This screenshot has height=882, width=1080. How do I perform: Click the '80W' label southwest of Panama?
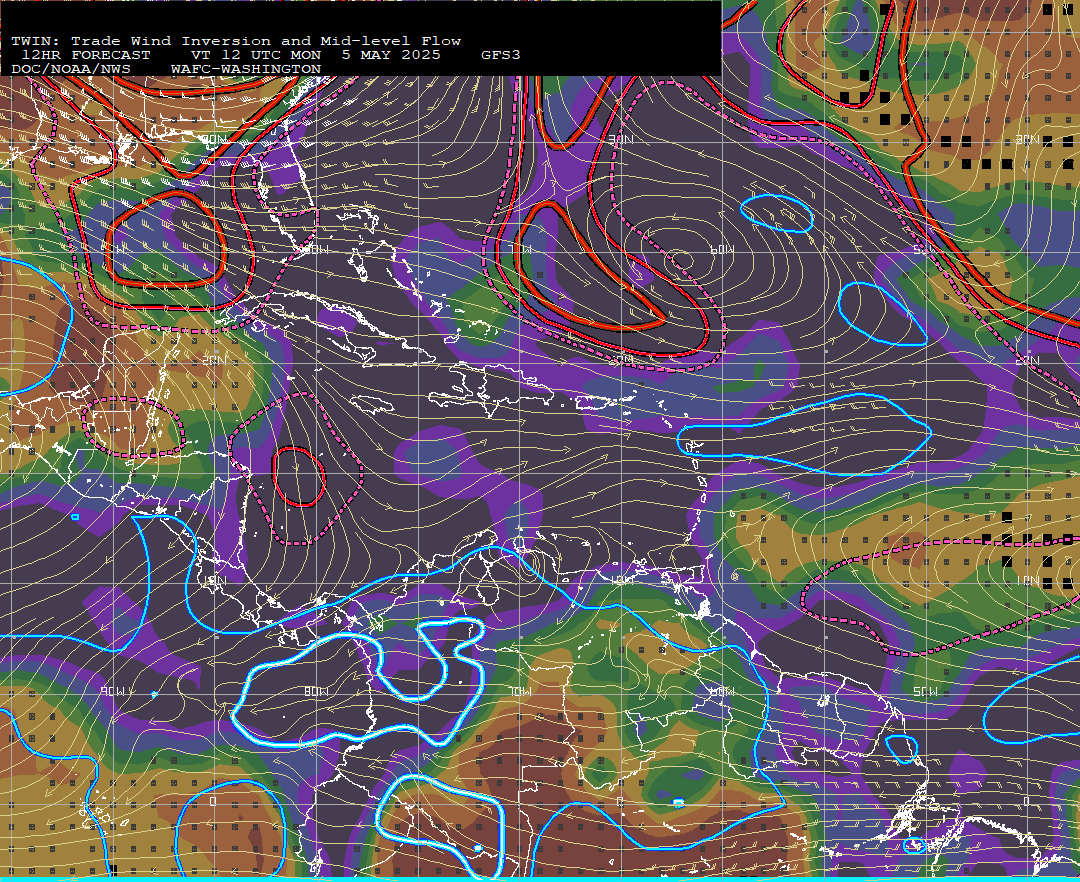point(316,691)
